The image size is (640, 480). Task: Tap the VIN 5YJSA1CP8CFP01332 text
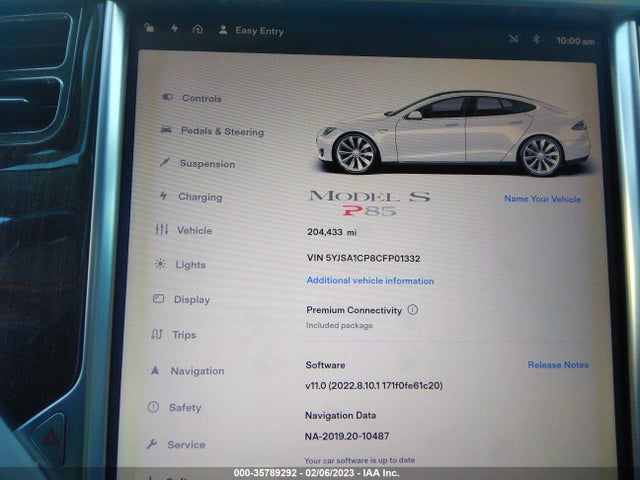[363, 258]
